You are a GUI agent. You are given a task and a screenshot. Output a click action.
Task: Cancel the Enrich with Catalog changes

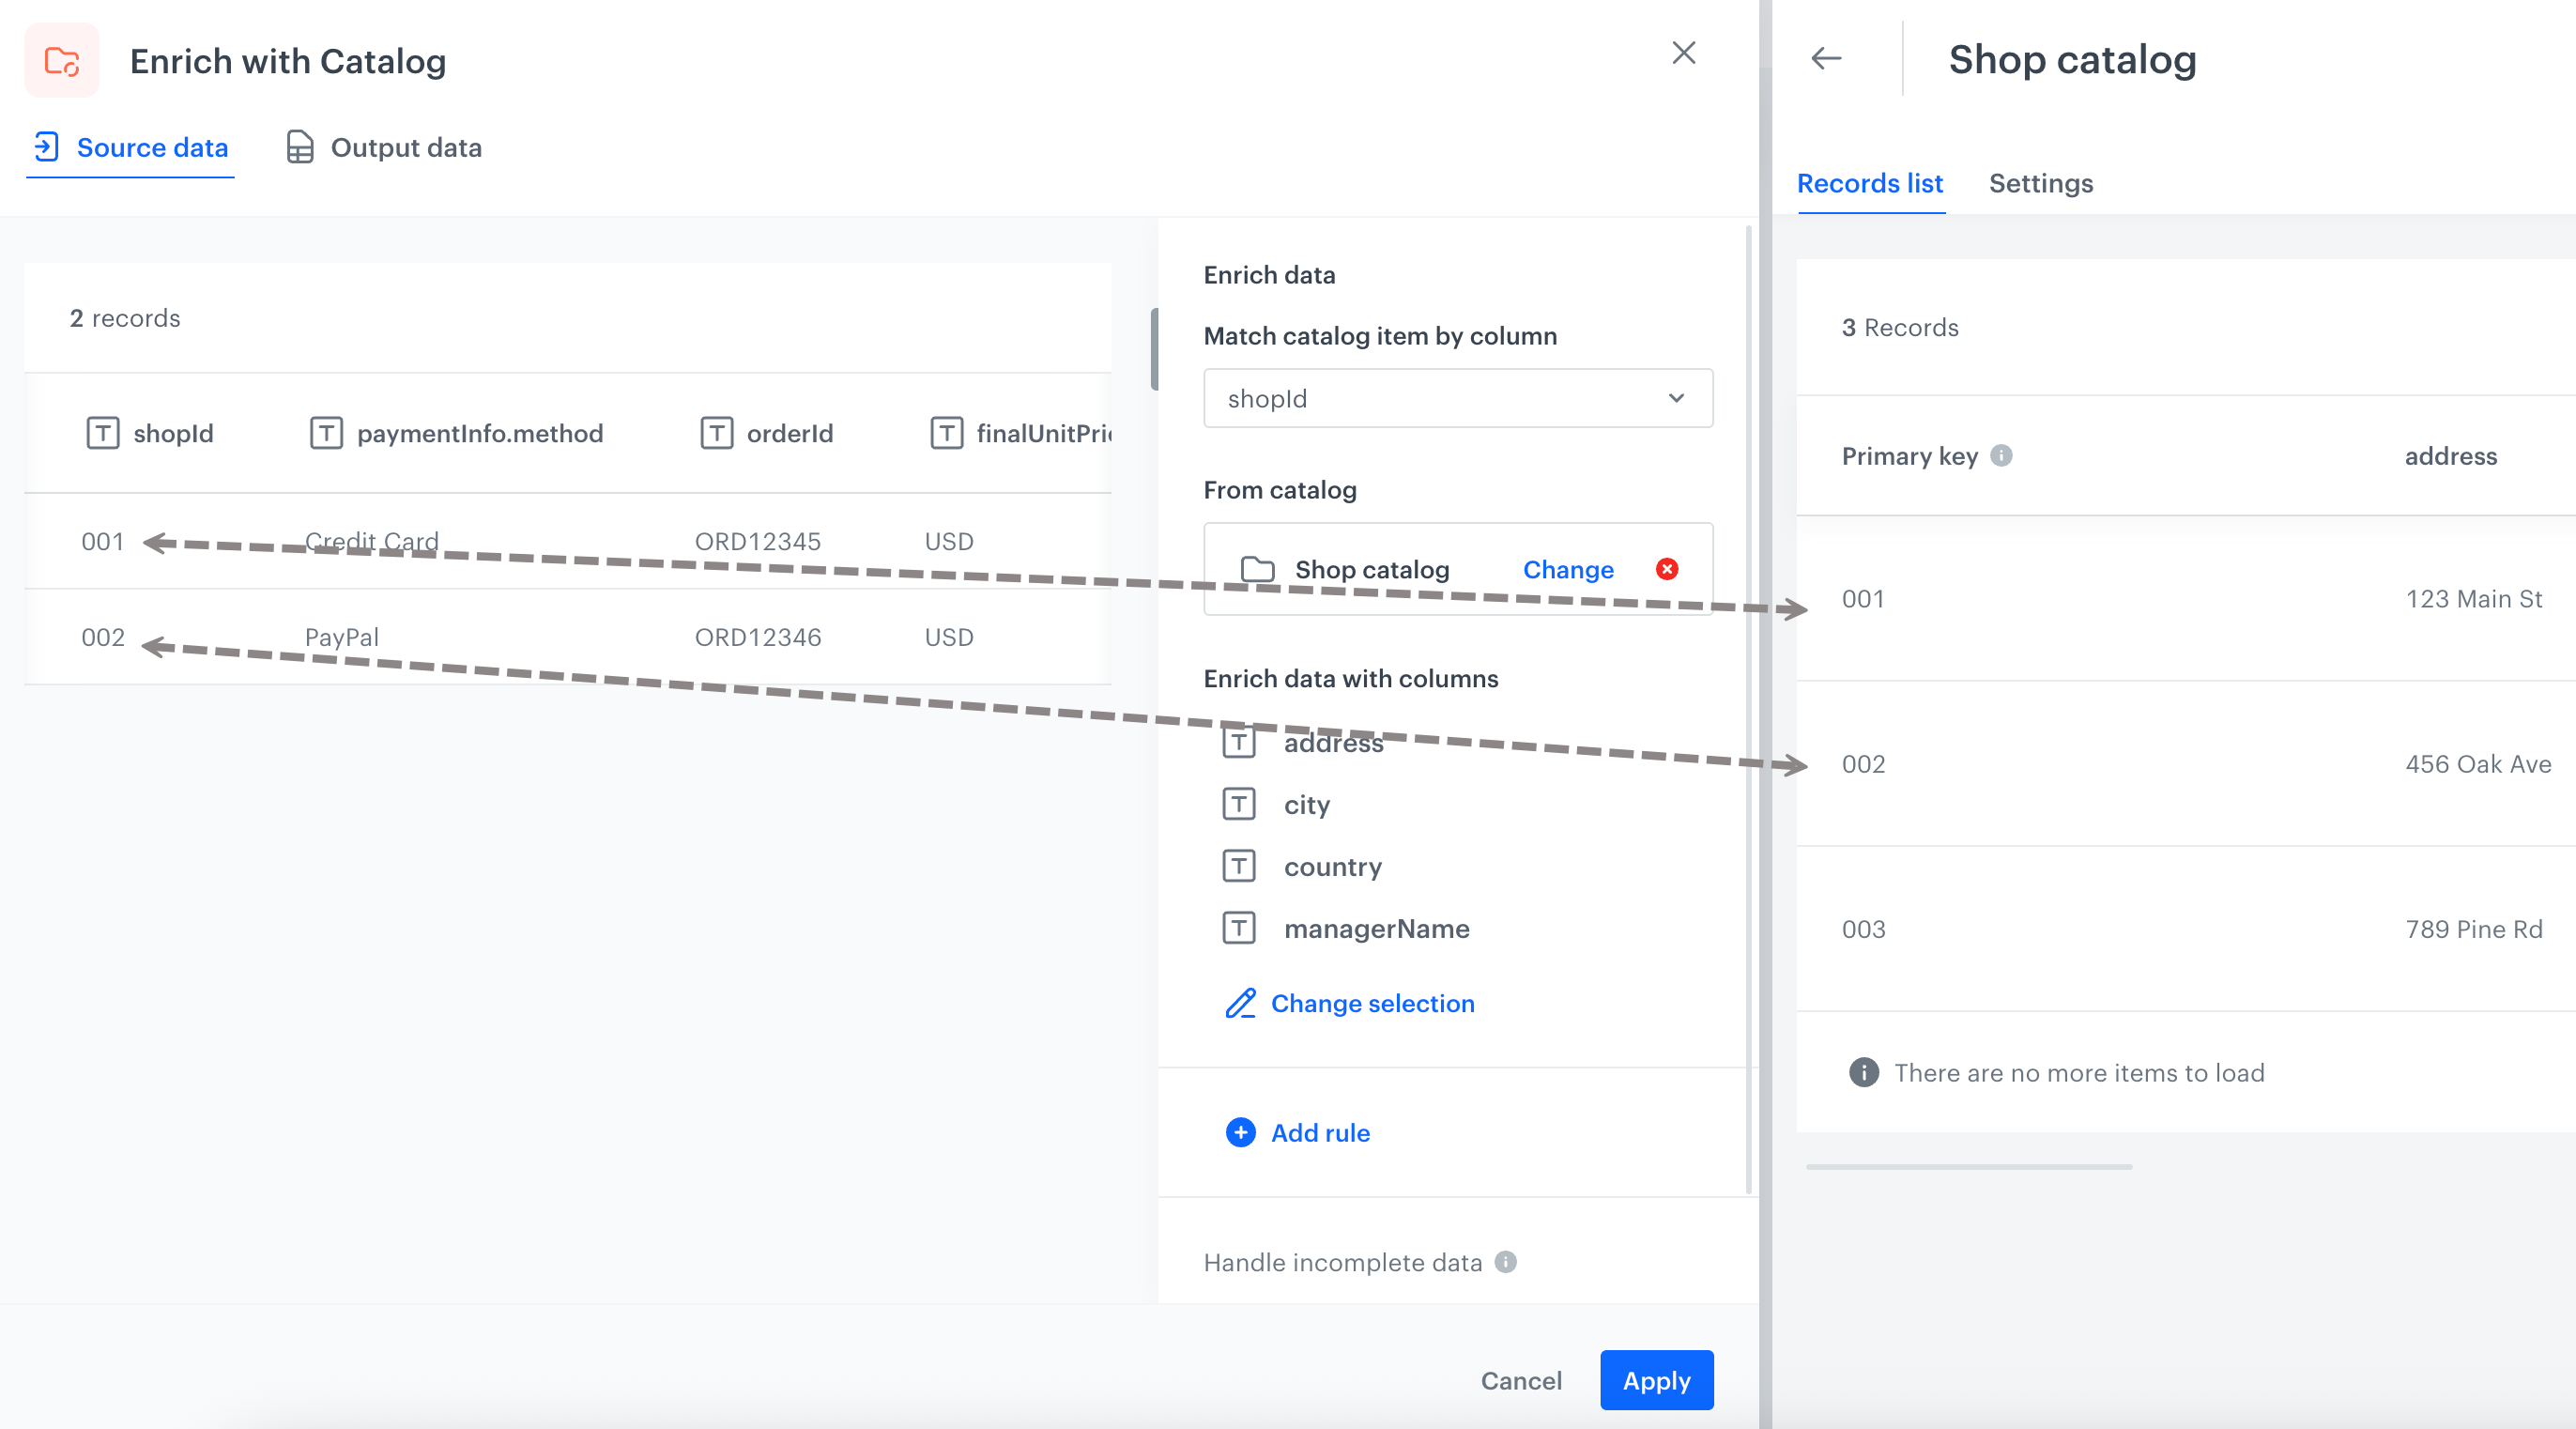pyautogui.click(x=1519, y=1380)
